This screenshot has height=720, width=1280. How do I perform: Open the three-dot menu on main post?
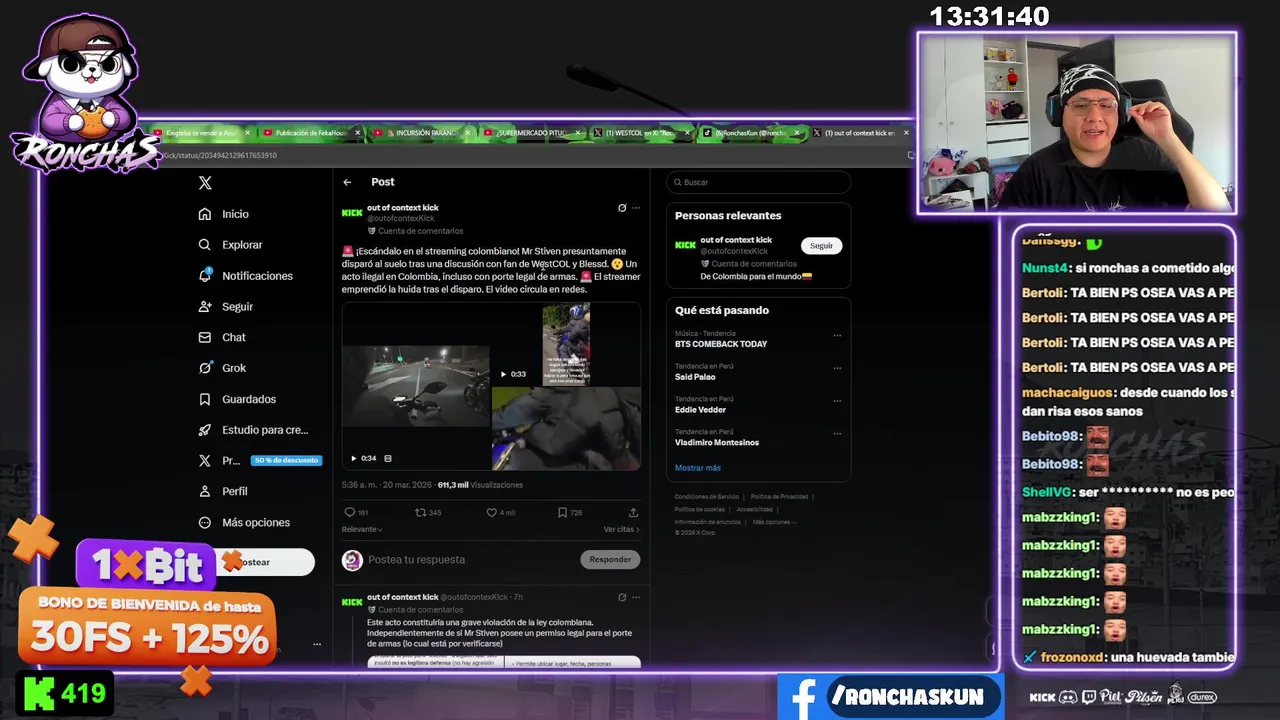636,208
